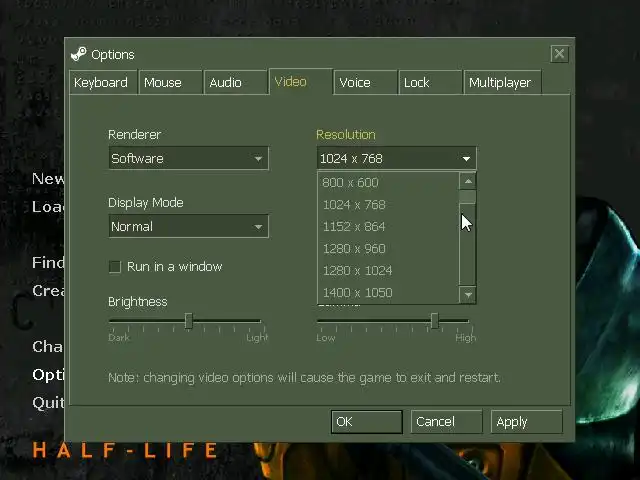
Task: Select 1280 x 1024 resolution
Action: (388, 271)
